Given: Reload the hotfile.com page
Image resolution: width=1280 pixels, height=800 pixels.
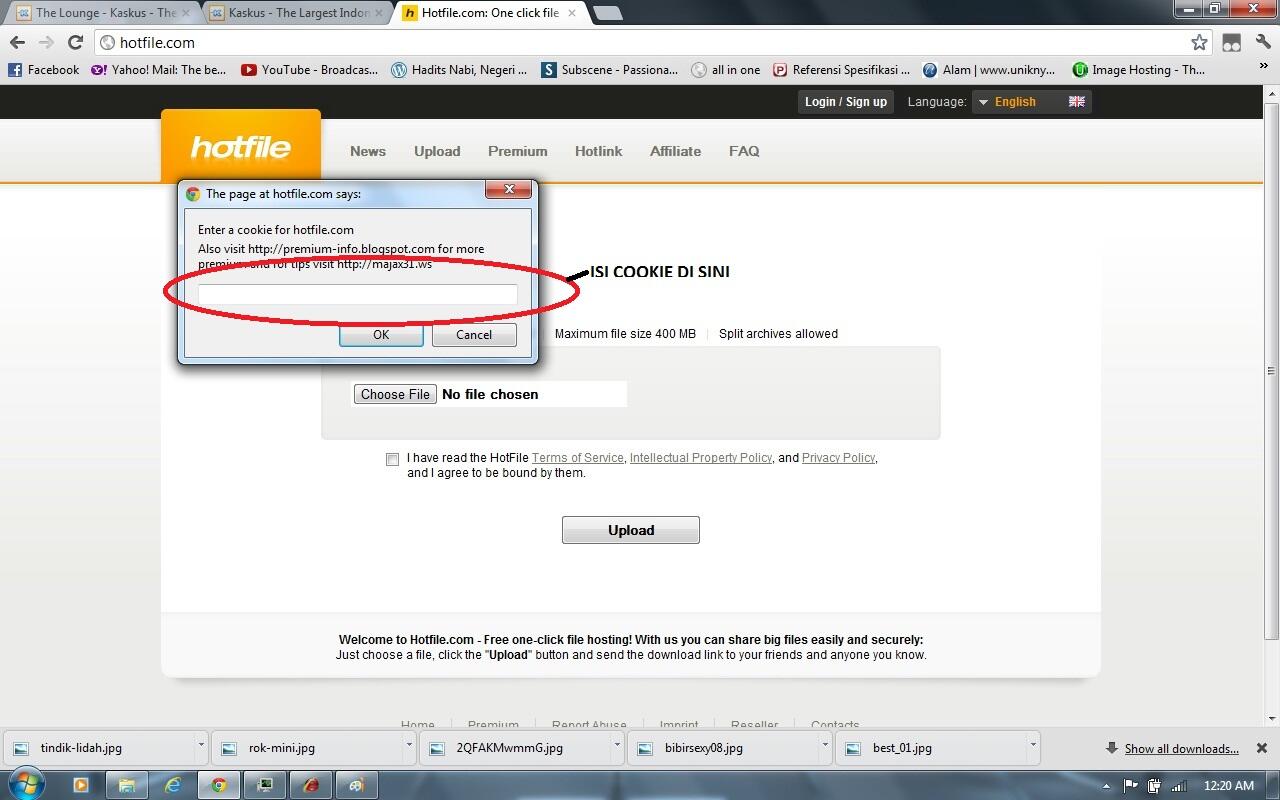Looking at the screenshot, I should click(x=75, y=42).
